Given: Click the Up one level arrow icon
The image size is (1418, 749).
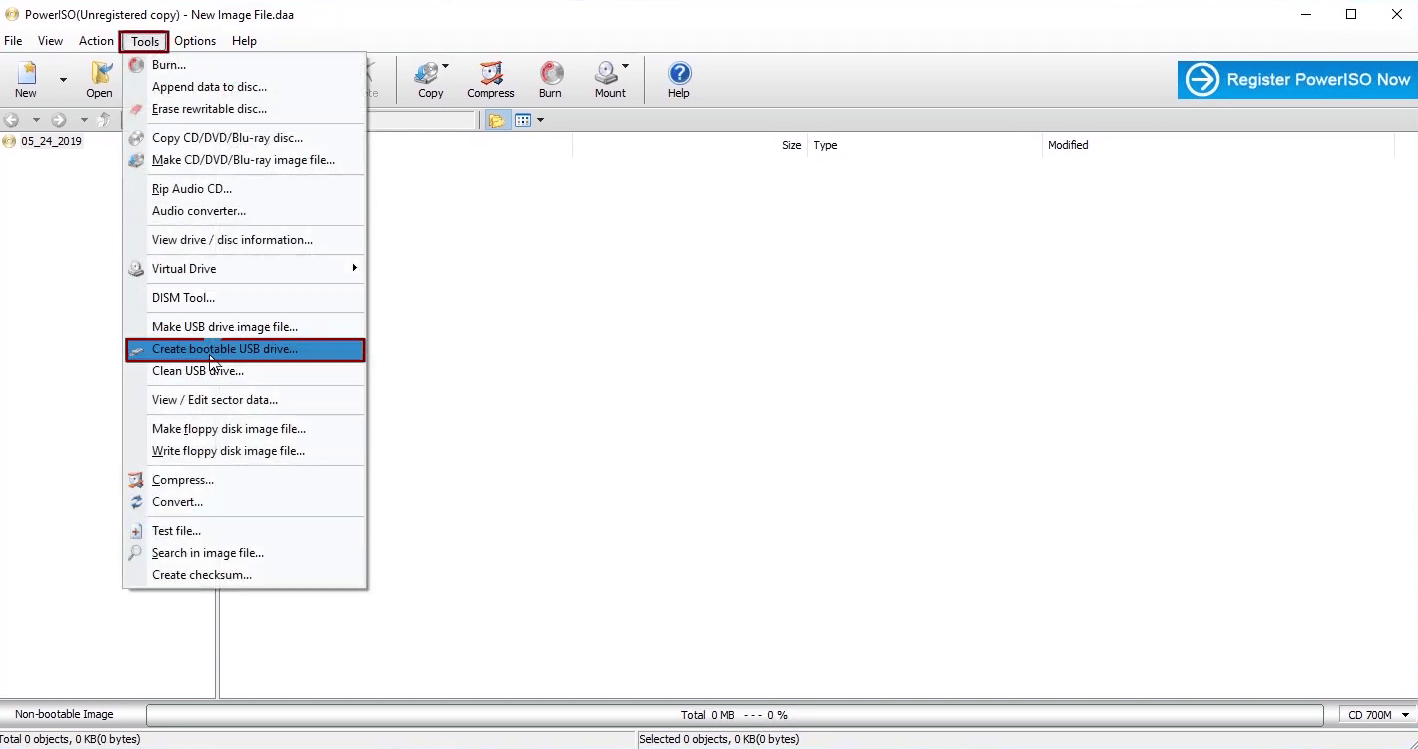Looking at the screenshot, I should pos(105,120).
